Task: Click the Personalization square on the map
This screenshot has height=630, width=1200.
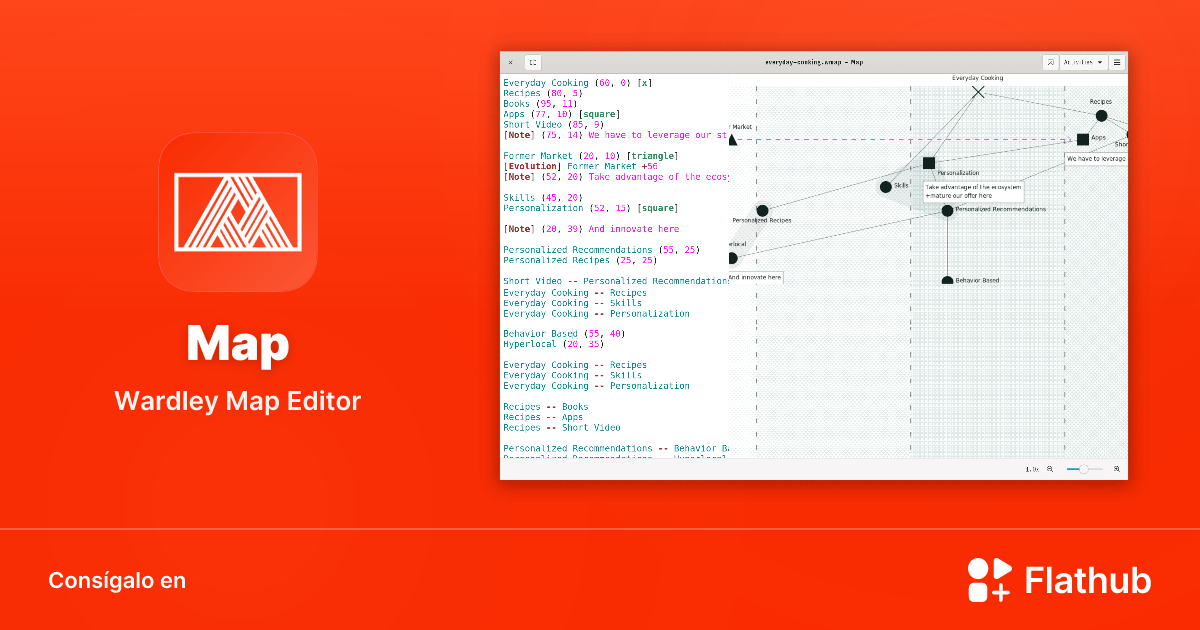Action: 928,163
